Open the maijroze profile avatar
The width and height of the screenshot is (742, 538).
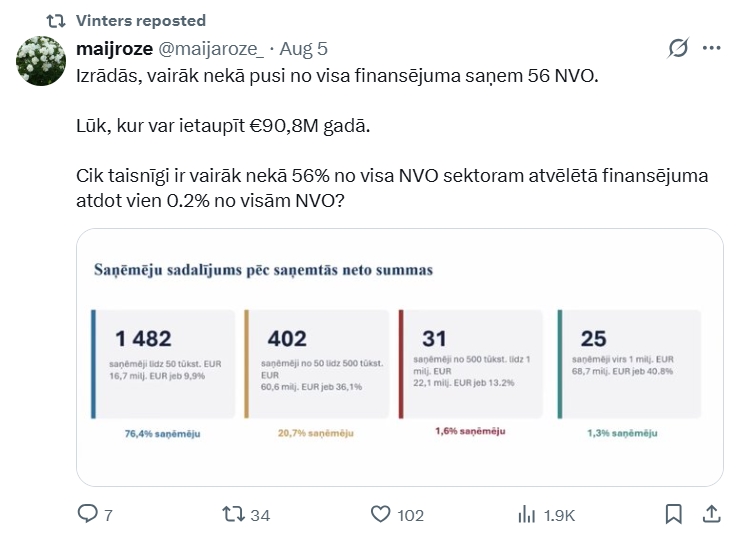point(41,61)
